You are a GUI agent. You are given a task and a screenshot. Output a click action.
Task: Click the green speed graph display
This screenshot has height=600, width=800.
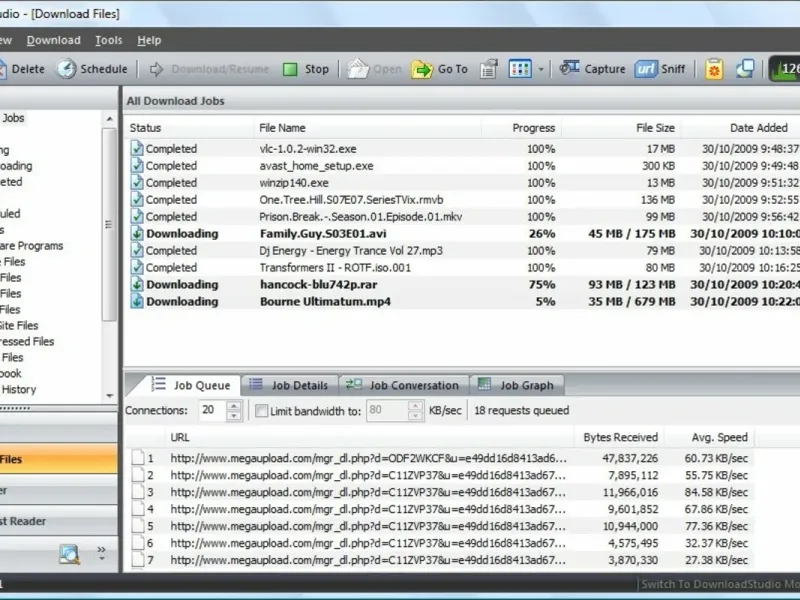[785, 69]
